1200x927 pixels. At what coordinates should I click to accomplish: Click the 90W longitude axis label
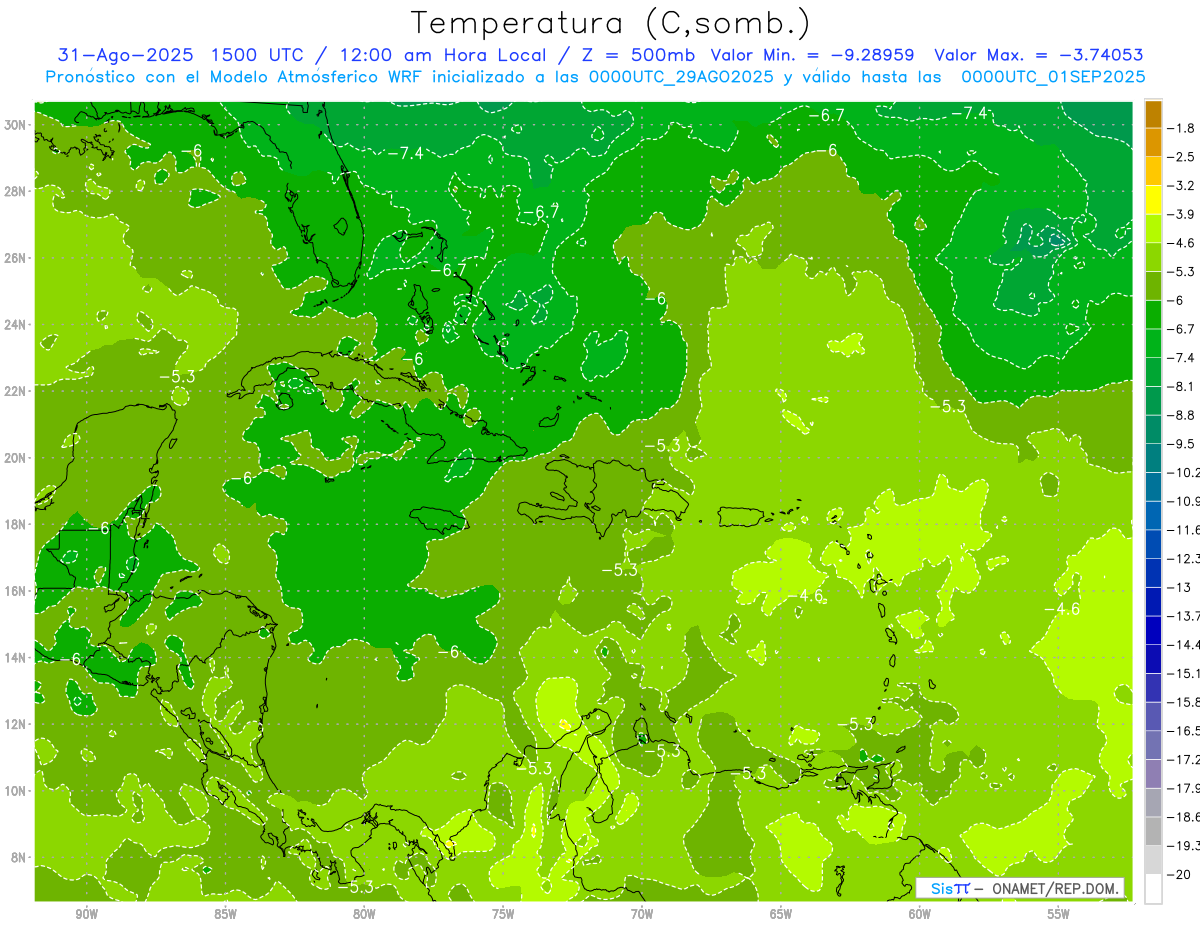(x=86, y=915)
